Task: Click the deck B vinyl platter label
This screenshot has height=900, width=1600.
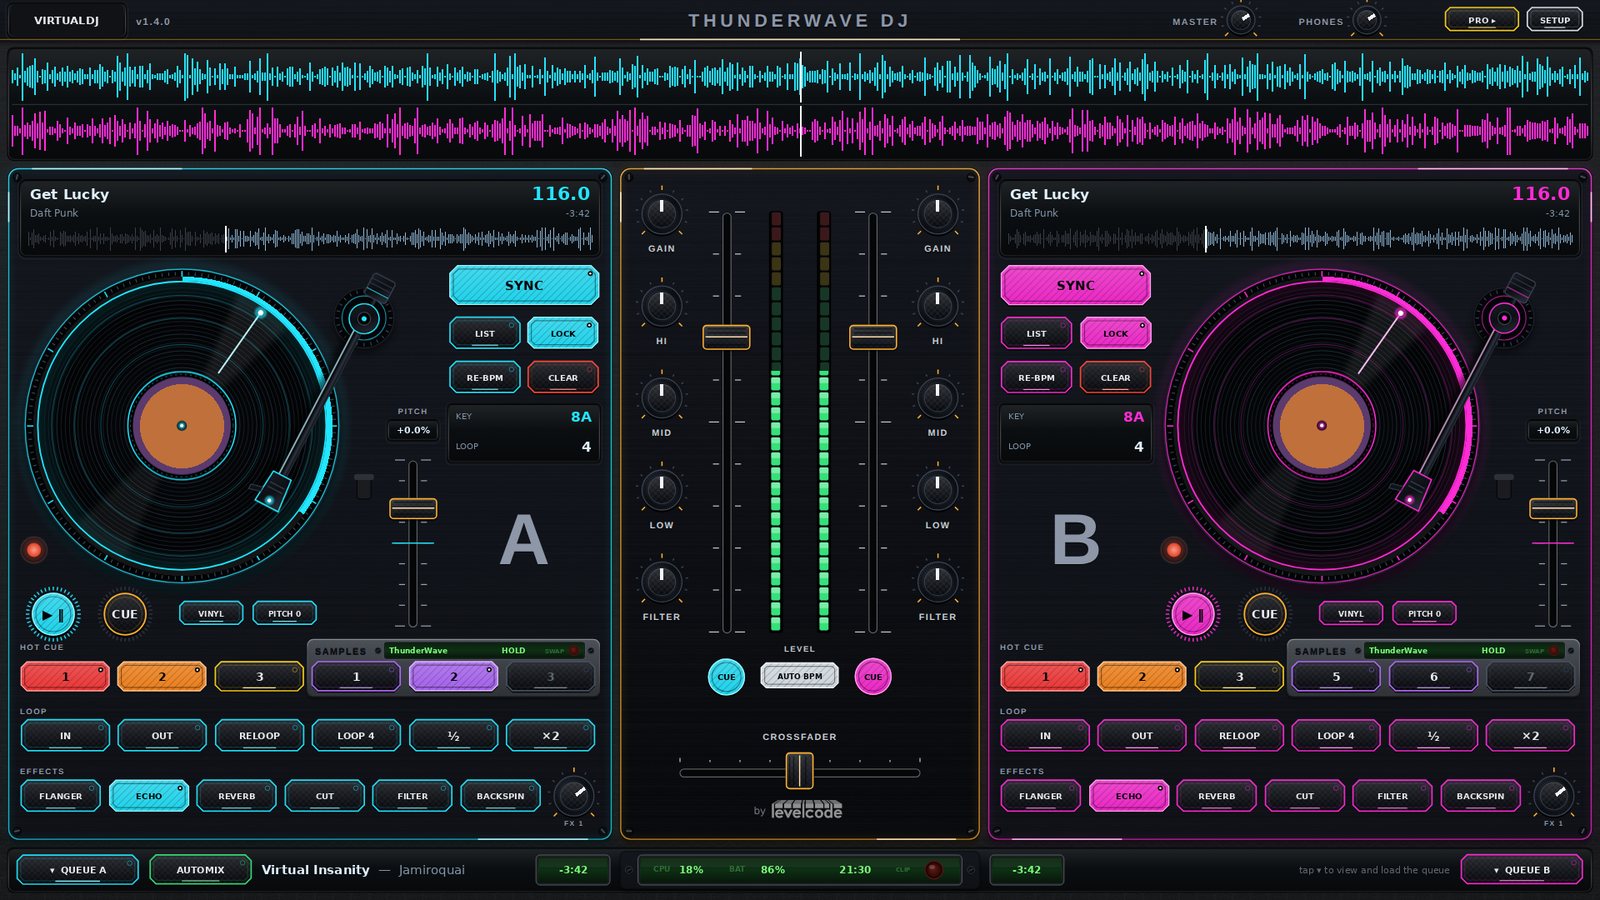Action: point(1322,425)
